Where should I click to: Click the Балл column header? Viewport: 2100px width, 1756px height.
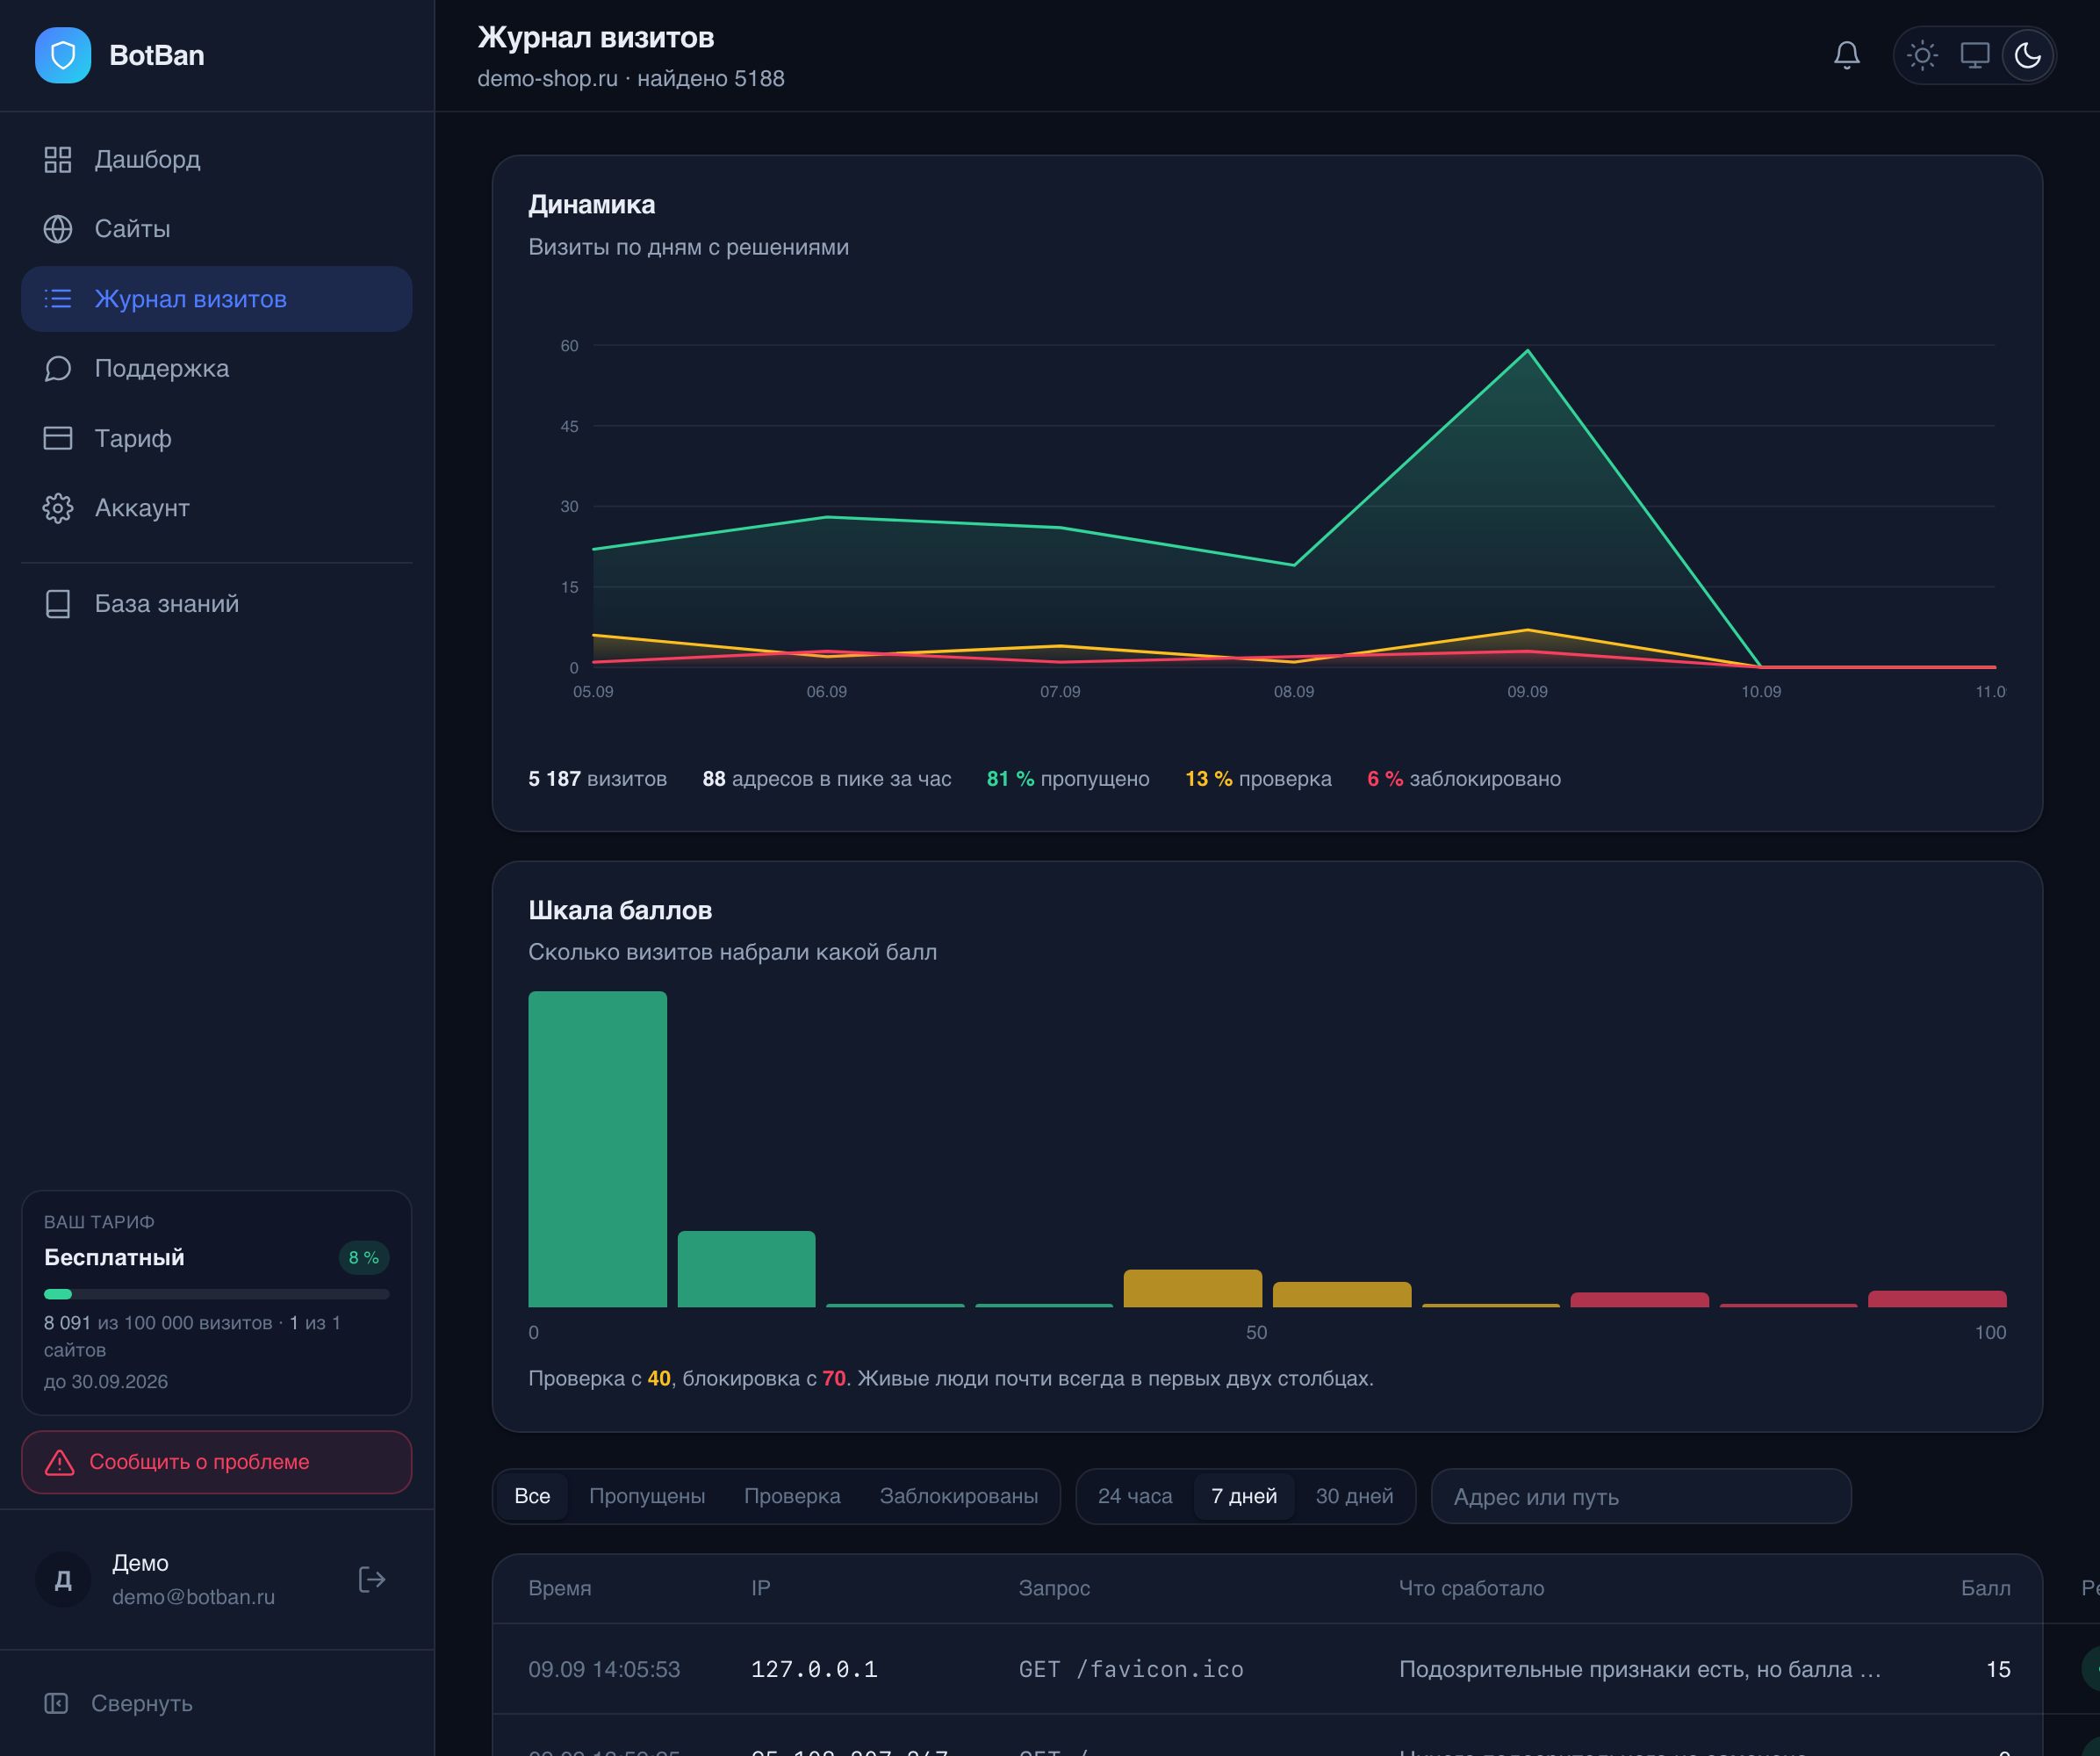(1985, 1588)
